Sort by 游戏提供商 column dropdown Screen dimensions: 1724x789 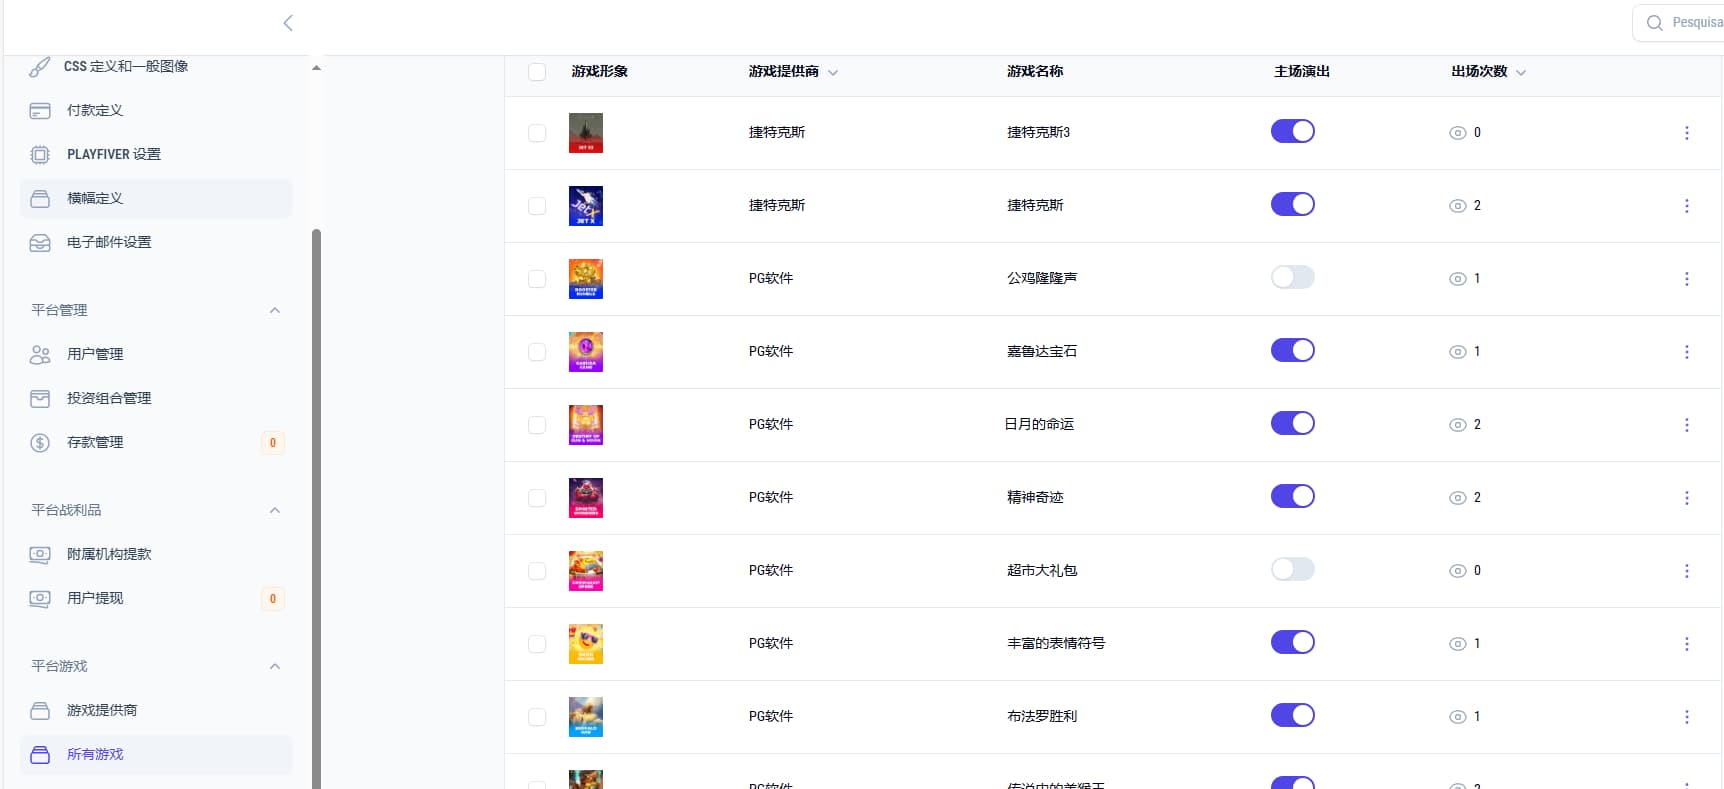(833, 73)
